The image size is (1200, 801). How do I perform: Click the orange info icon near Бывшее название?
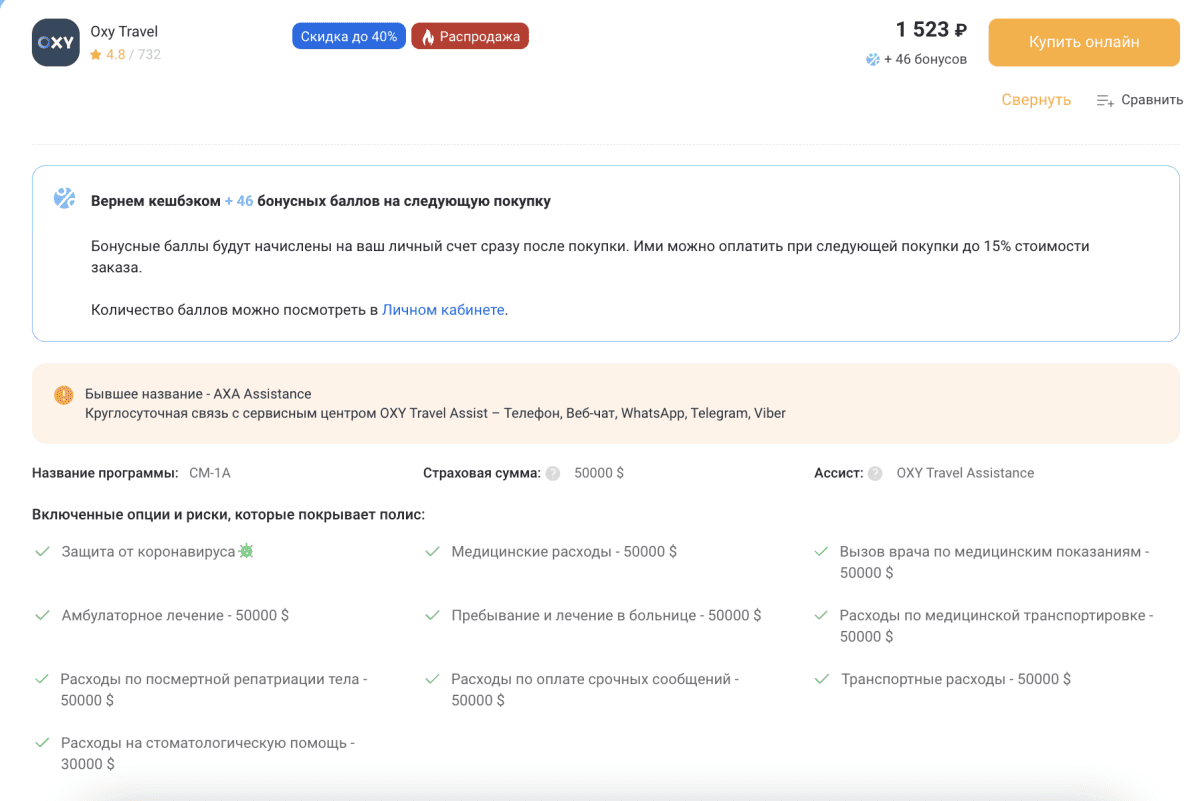(x=64, y=395)
